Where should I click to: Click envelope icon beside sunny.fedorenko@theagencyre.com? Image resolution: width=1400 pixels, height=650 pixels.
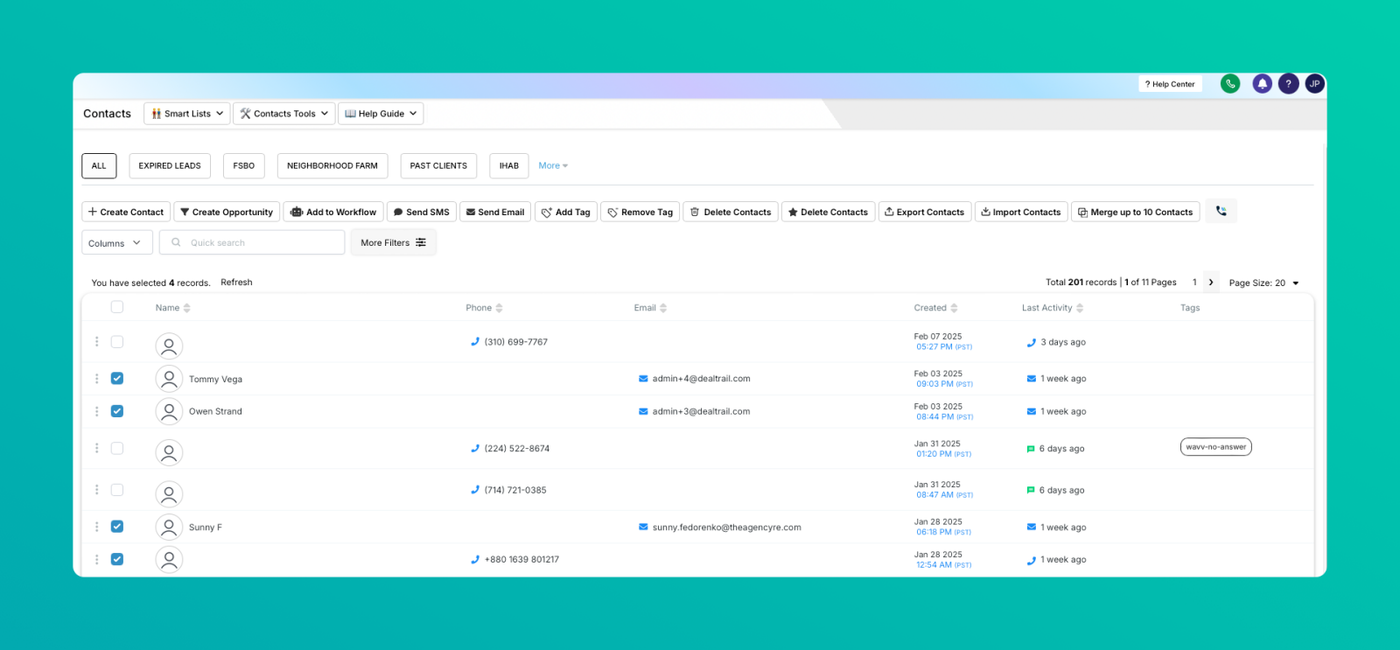point(643,527)
